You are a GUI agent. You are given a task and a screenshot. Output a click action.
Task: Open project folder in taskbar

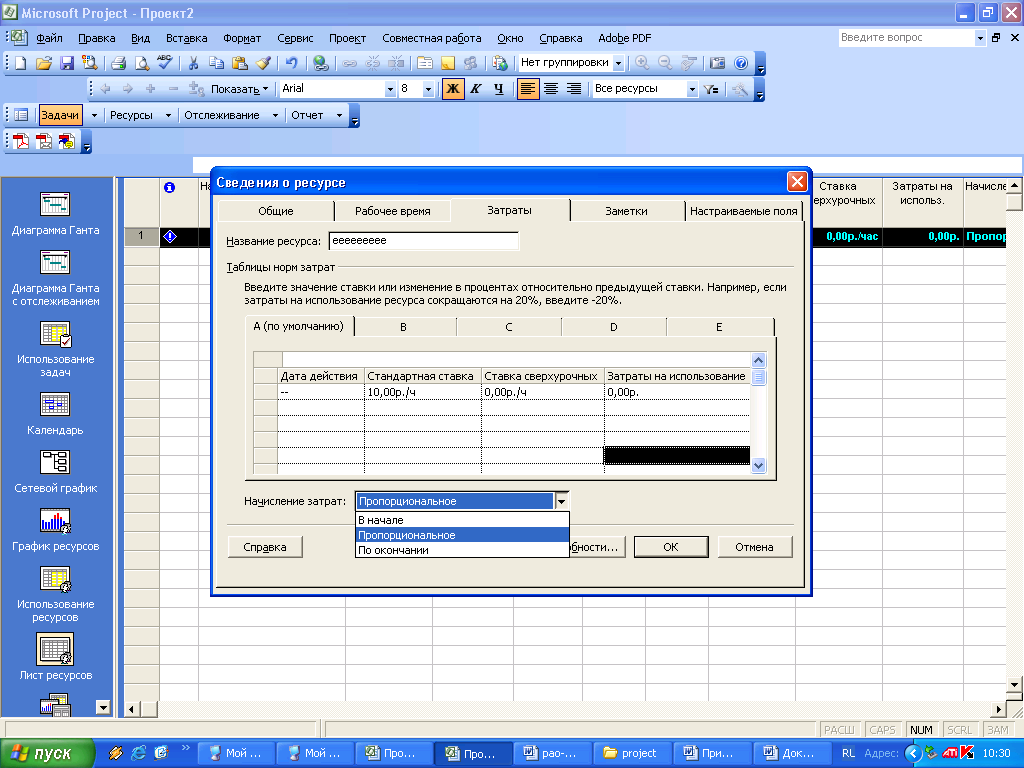click(631, 754)
